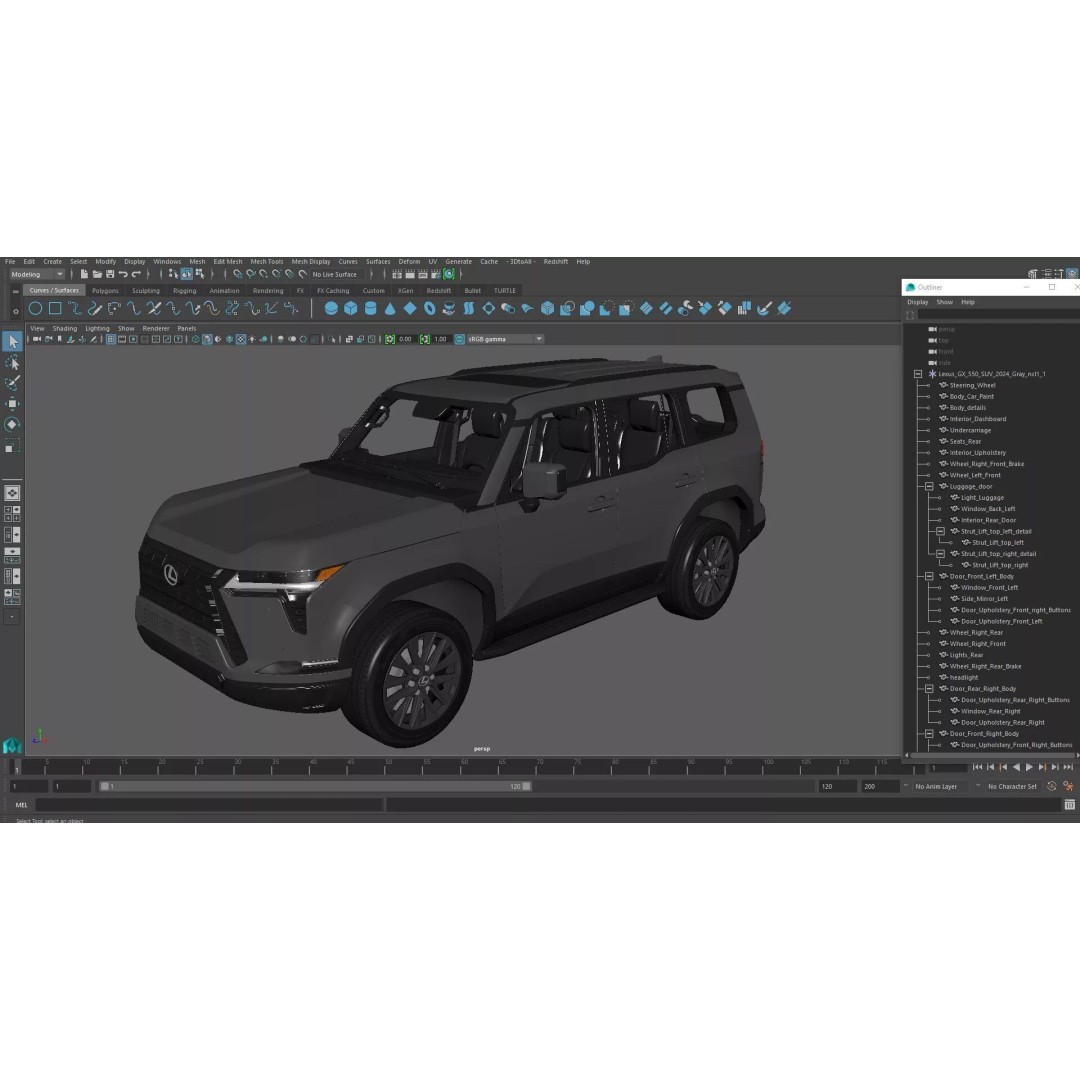Click the MEL command line input field

[x=209, y=804]
